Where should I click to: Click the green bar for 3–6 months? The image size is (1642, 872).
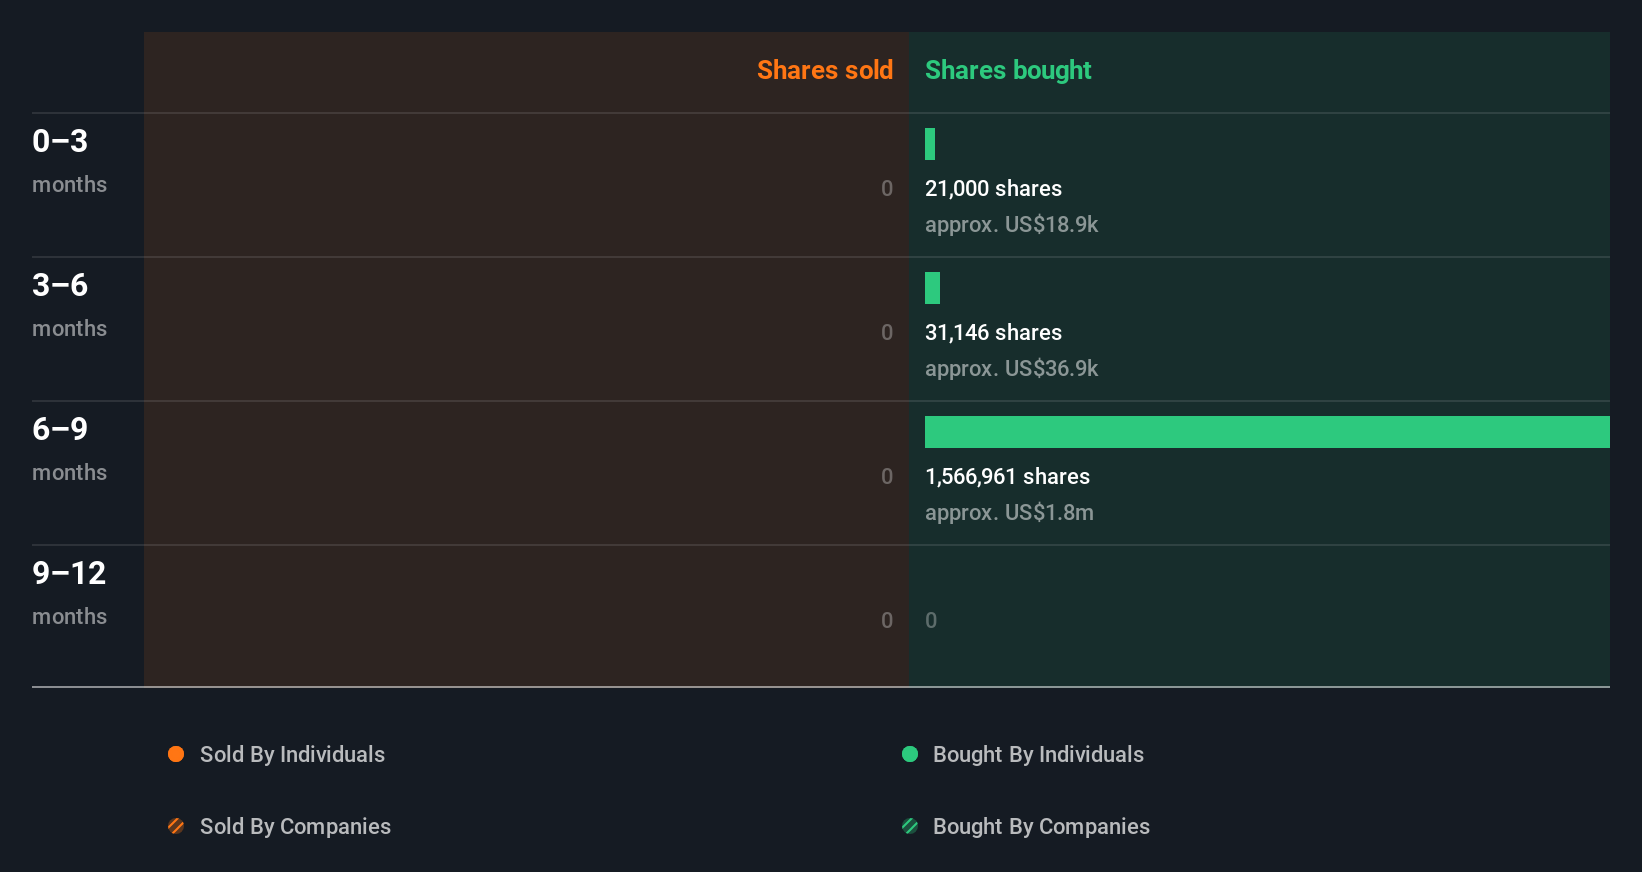tap(932, 288)
